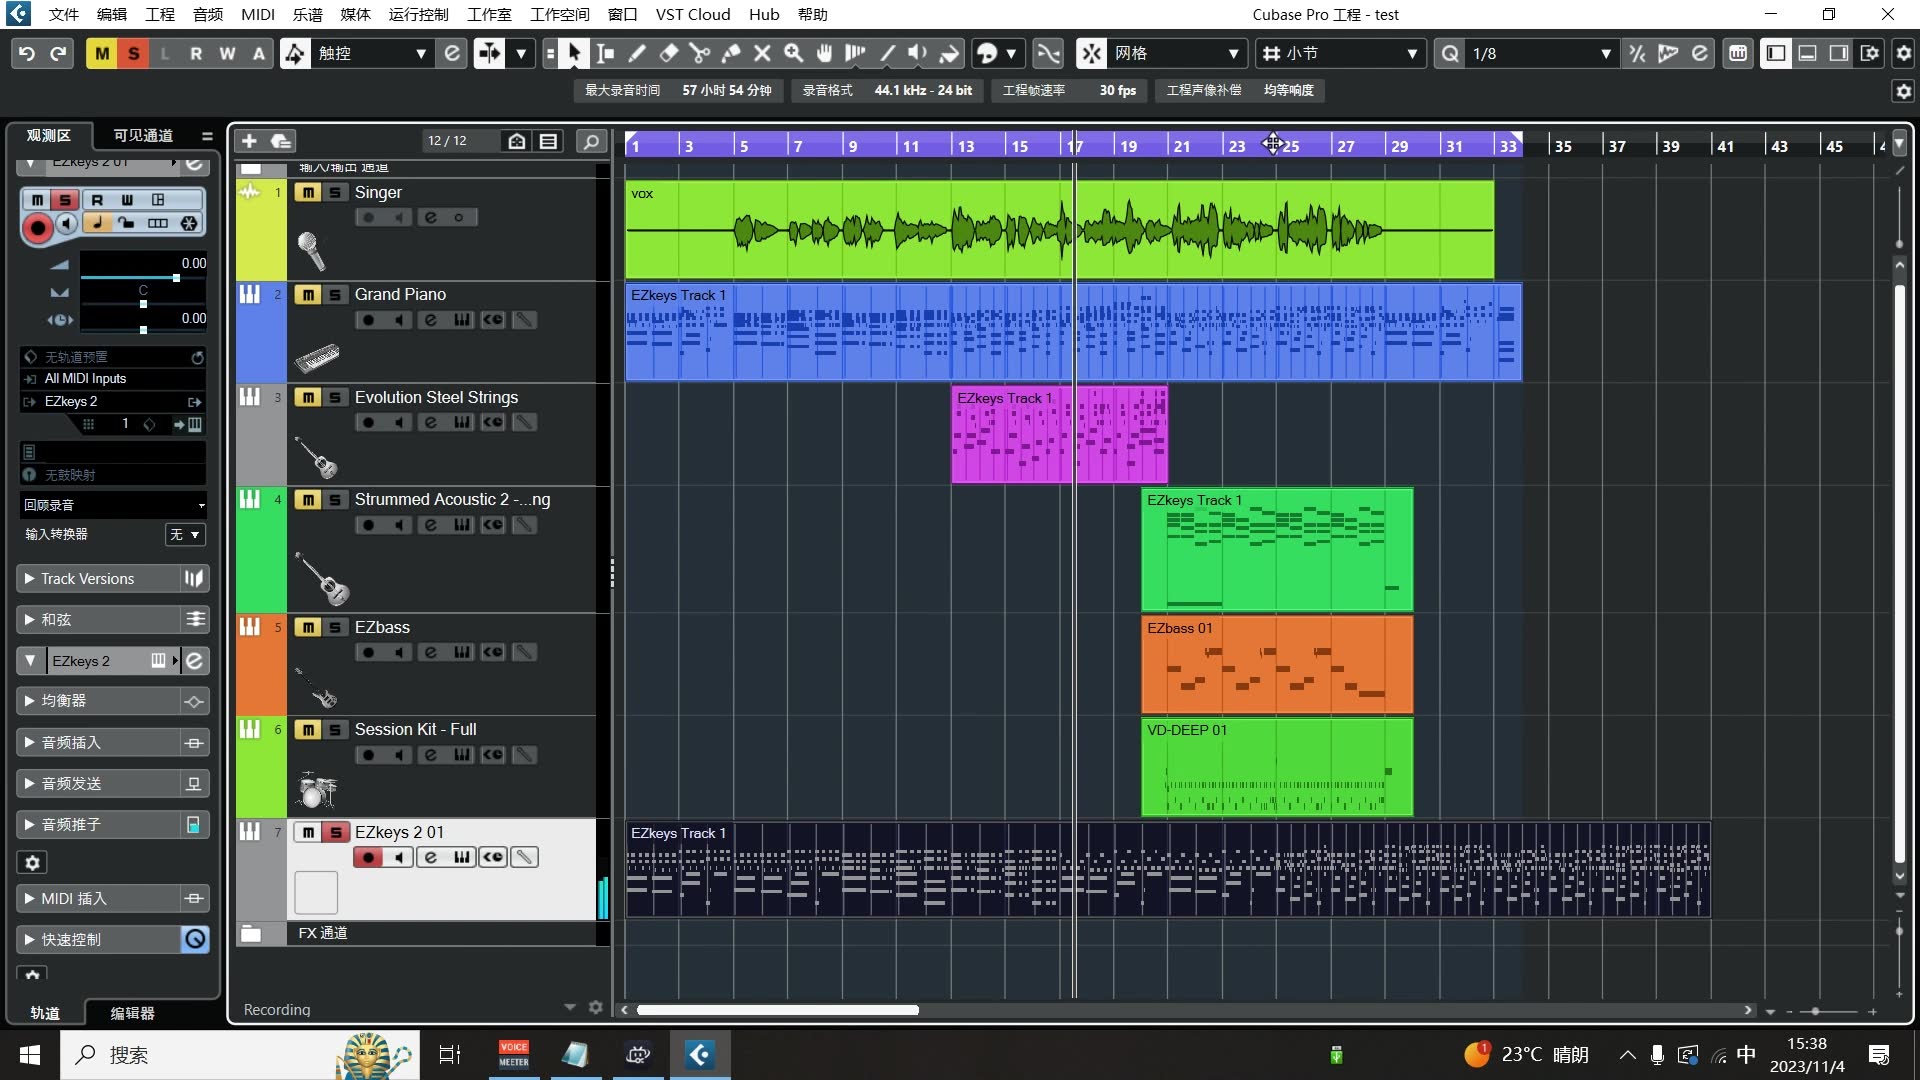The height and width of the screenshot is (1080, 1920).
Task: Switch to the 编辑器 tab
Action: pos(132,1013)
